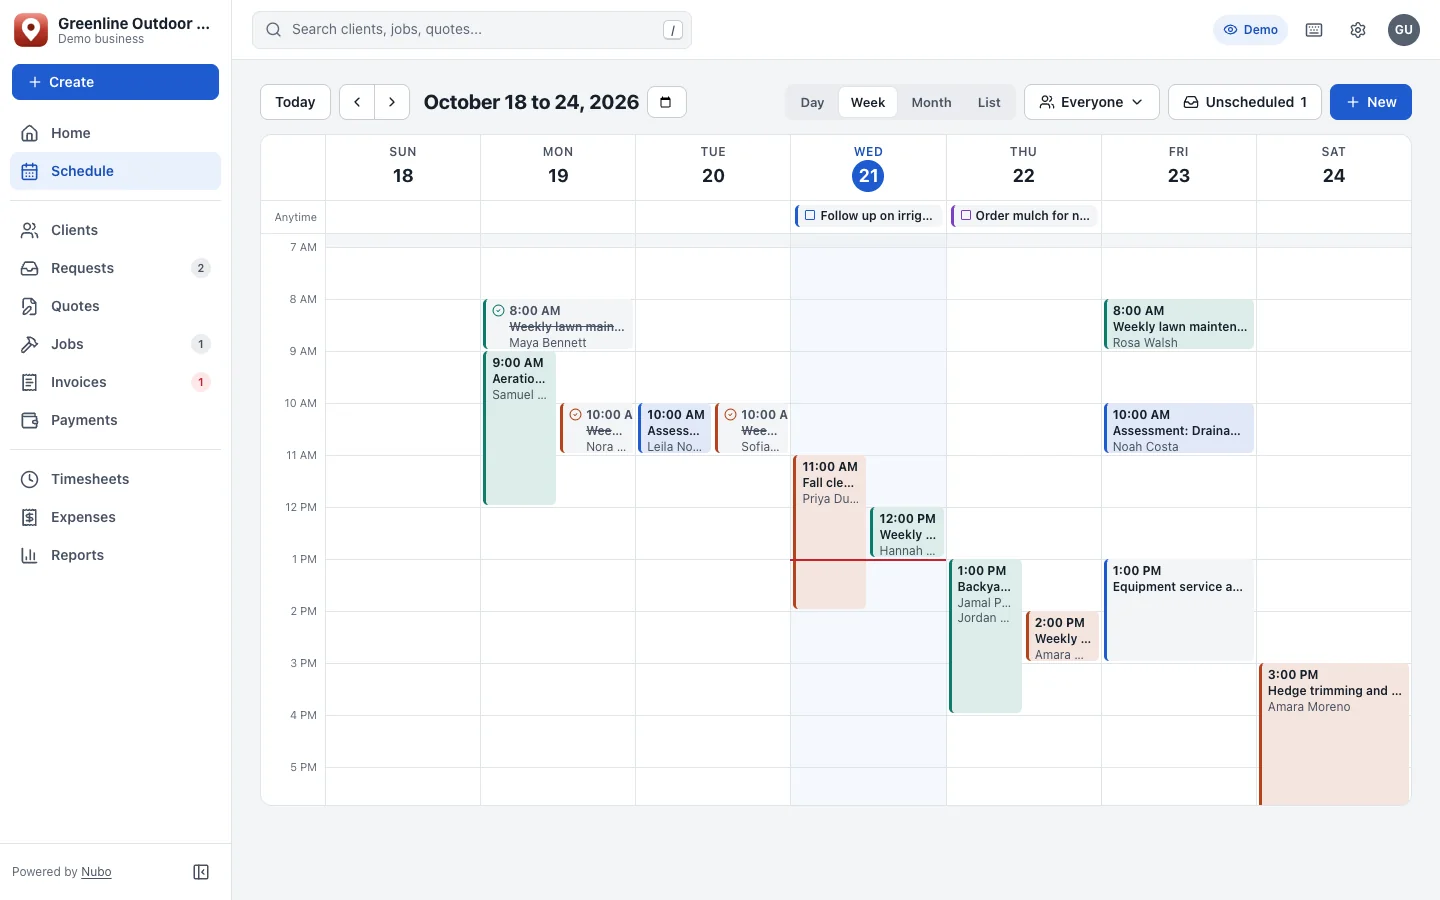Open Noah Costa's drainage assessment event
1440x900 pixels.
[1178, 429]
